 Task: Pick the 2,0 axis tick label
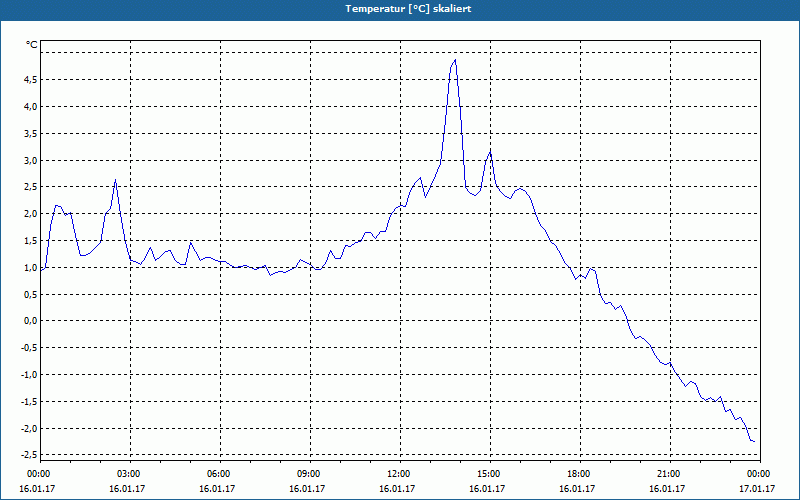tap(30, 214)
